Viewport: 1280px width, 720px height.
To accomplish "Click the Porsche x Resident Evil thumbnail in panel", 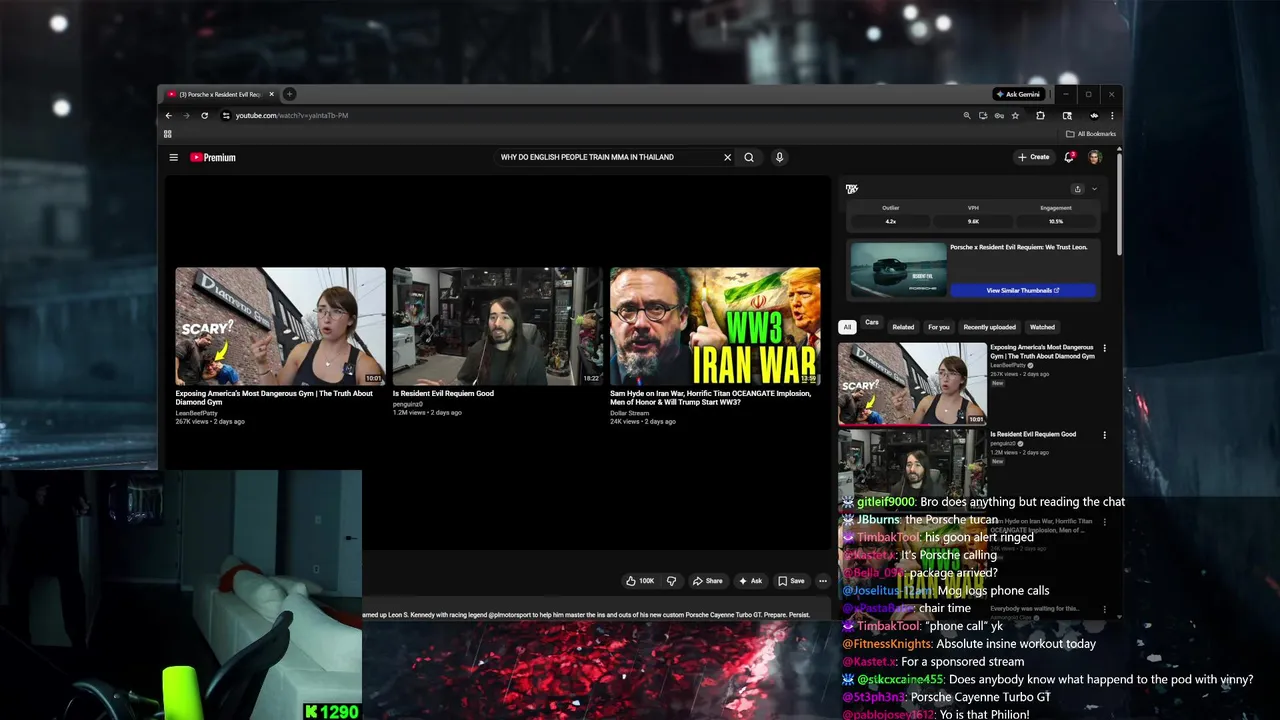I will 898,269.
